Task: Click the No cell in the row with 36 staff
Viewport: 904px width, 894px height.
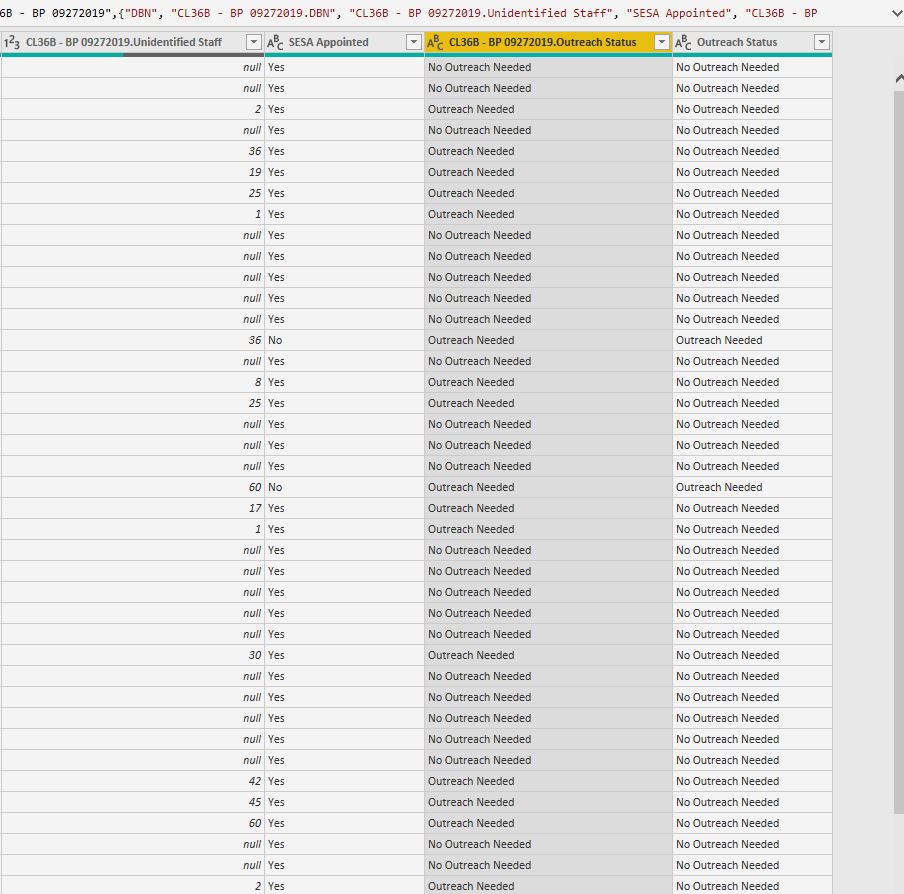Action: [344, 340]
